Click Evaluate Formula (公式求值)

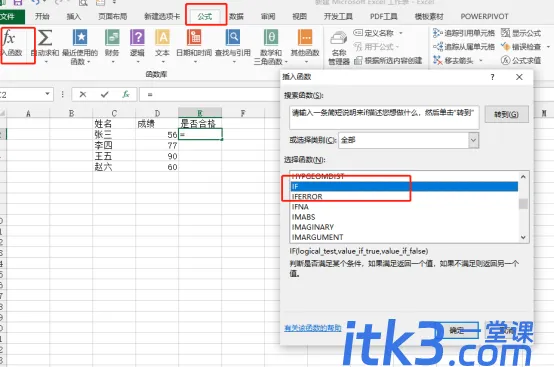click(x=521, y=60)
